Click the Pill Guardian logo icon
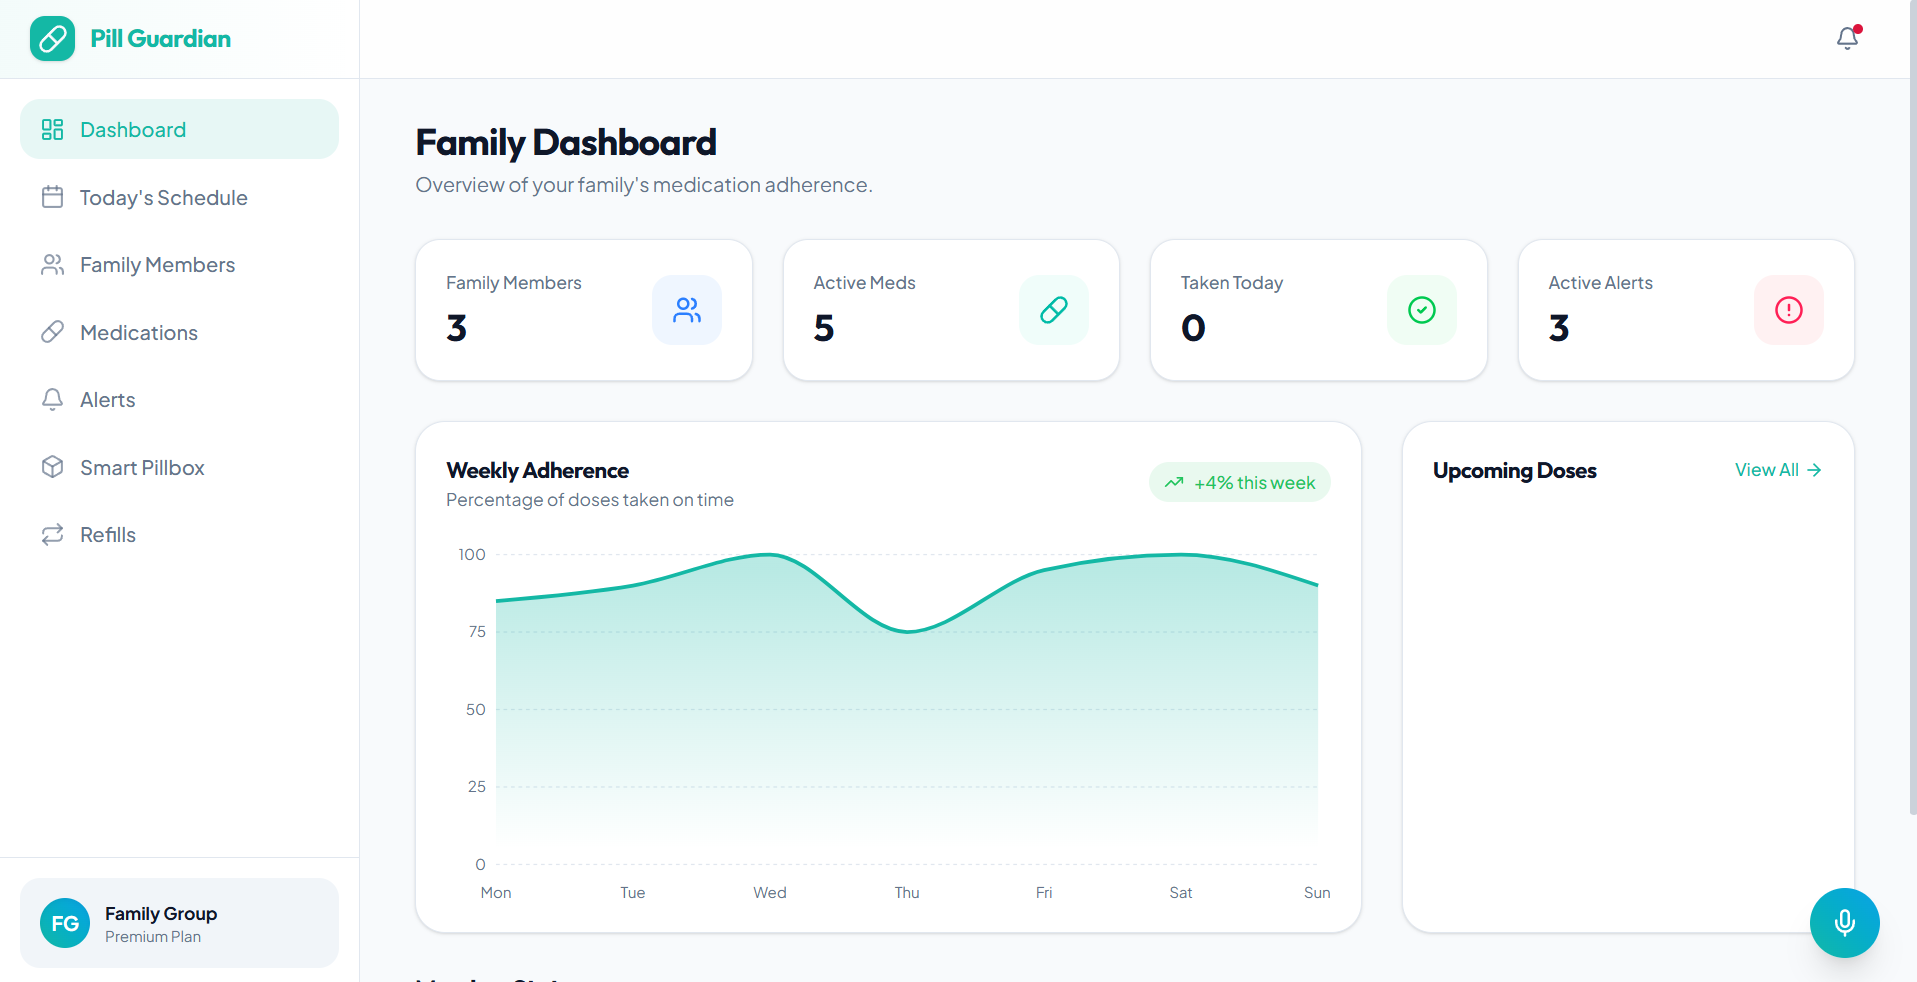This screenshot has height=982, width=1917. click(x=52, y=39)
